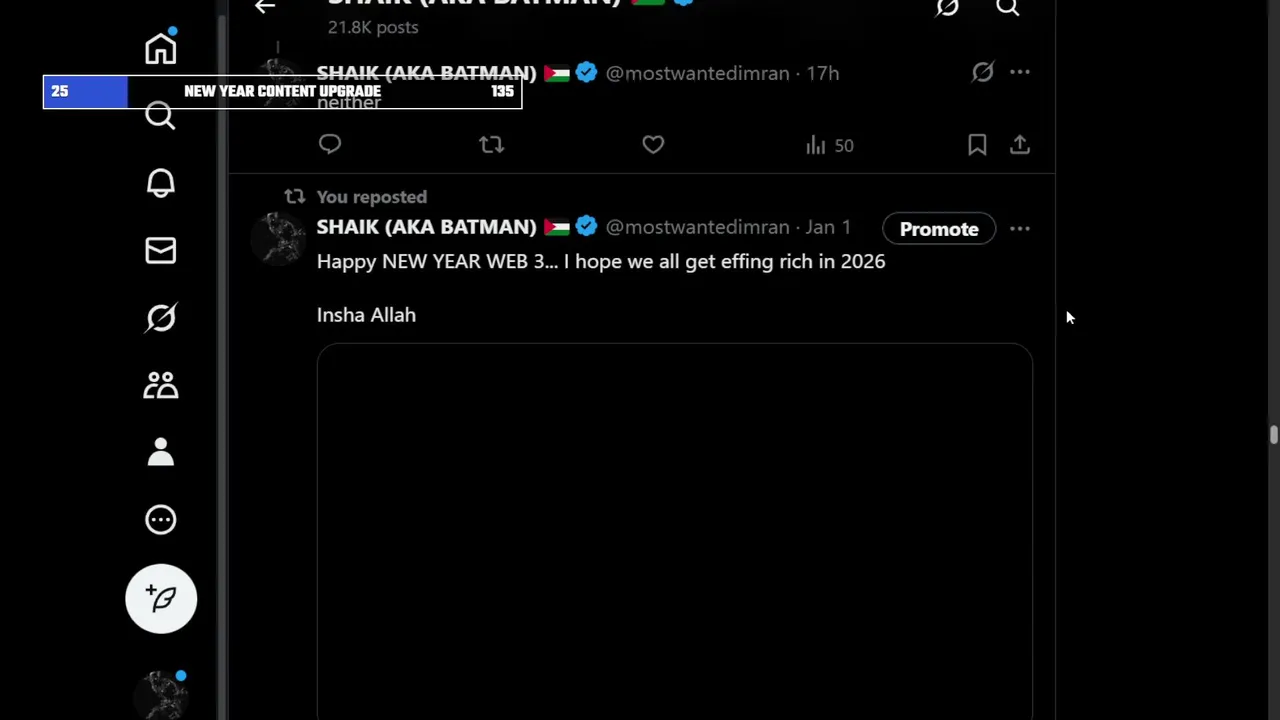The height and width of the screenshot is (720, 1280).
Task: Click the compose post feather button
Action: coord(161,598)
